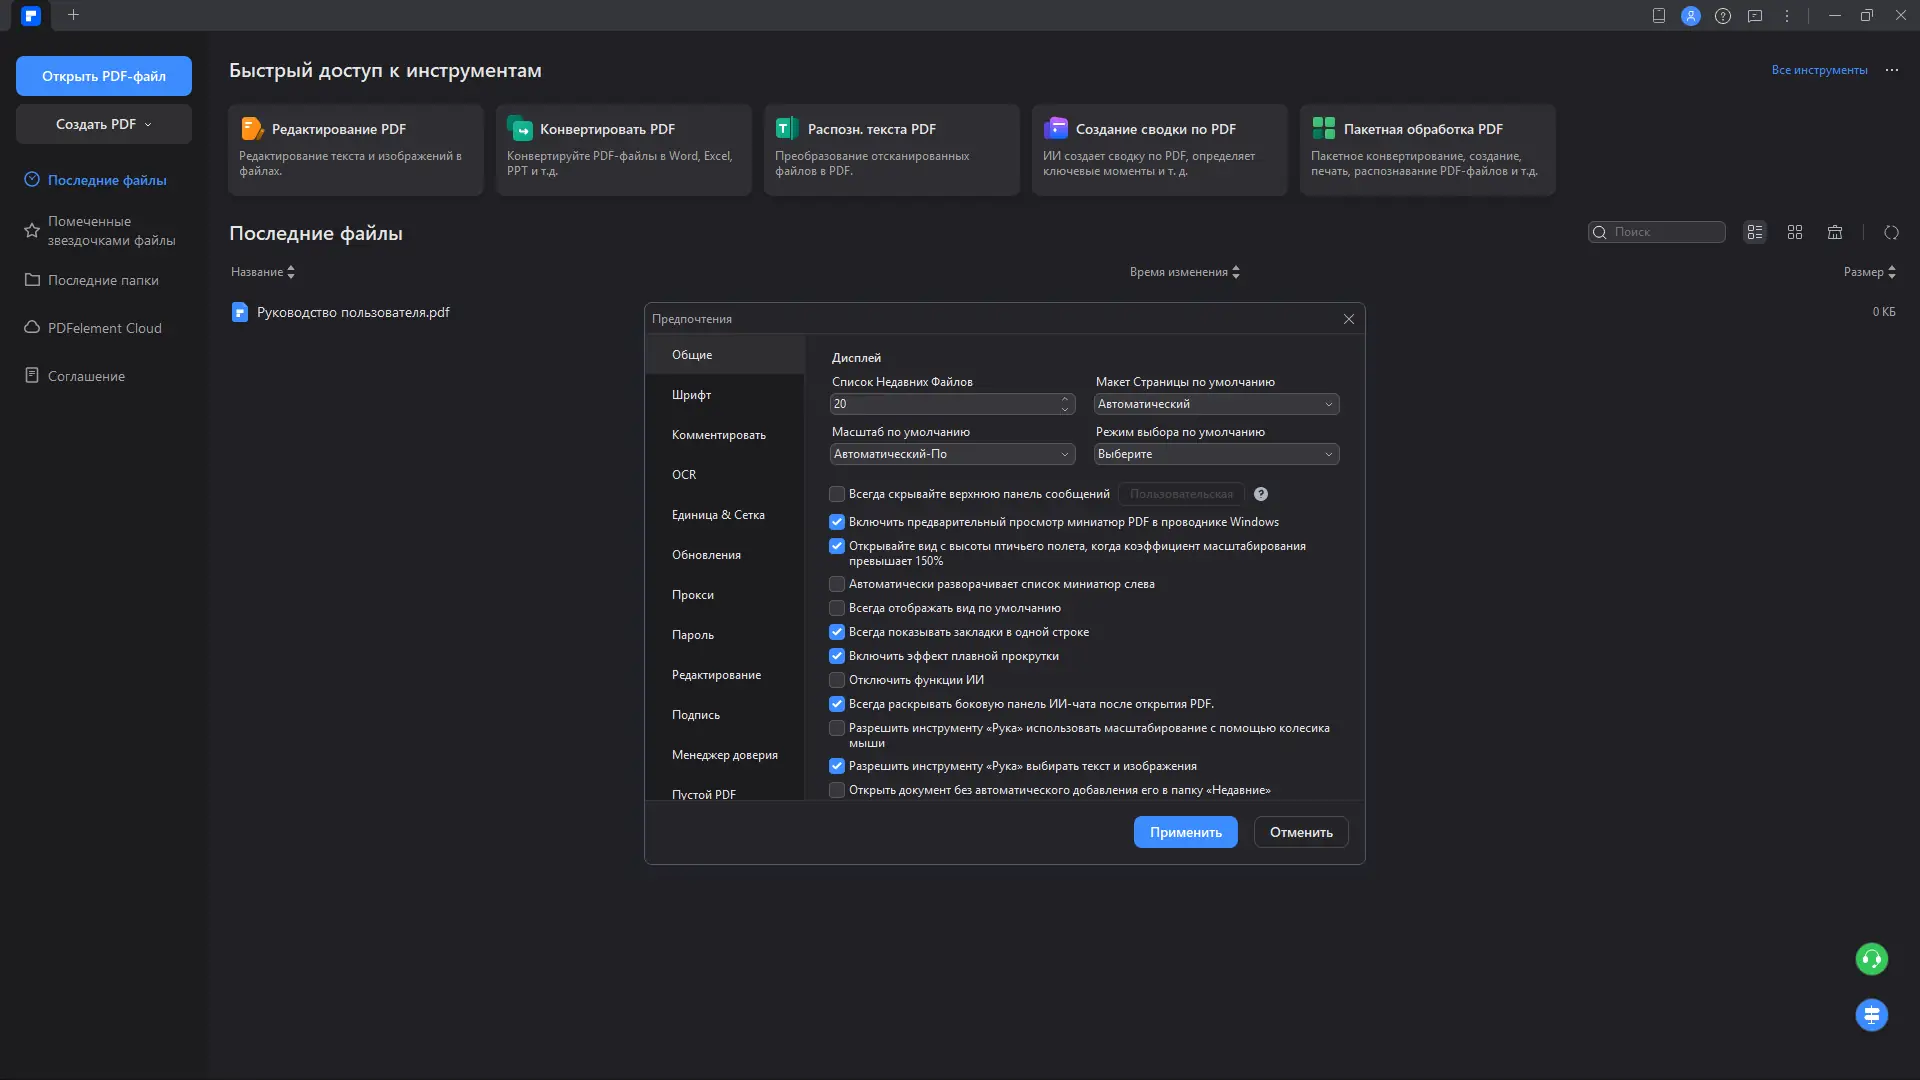Screen dimensions: 1920x1080
Task: Enable 'Отключить функции ИИ' checkbox
Action: point(837,680)
